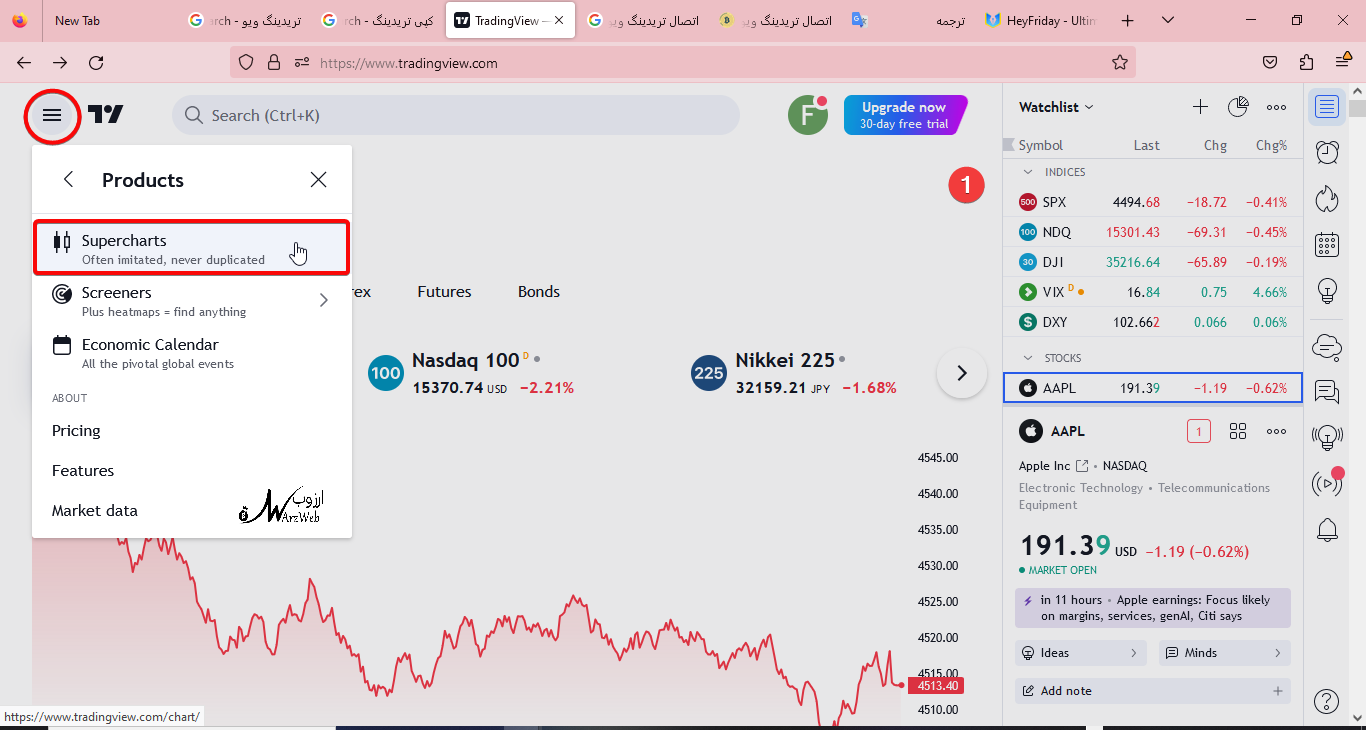The height and width of the screenshot is (730, 1366).
Task: Open the Ideas lightbulb sidebar panel
Action: pos(1327,291)
